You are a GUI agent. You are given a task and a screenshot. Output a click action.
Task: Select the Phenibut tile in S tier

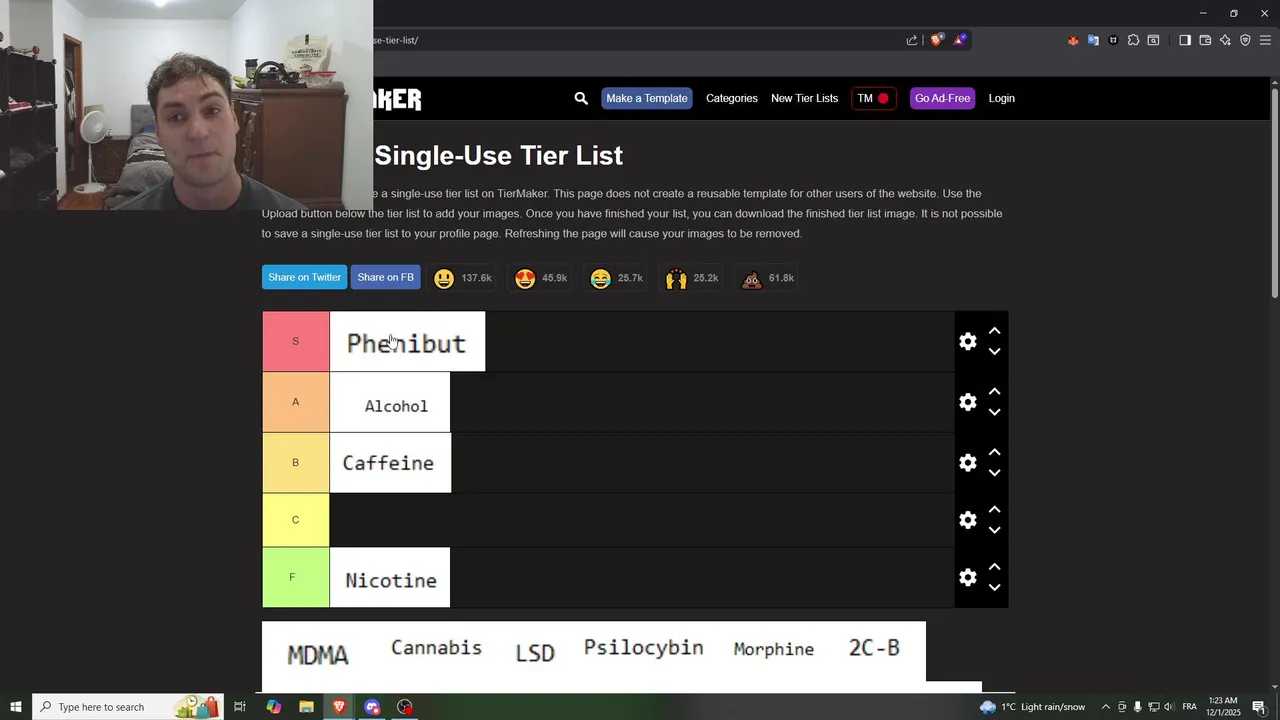[x=407, y=341]
